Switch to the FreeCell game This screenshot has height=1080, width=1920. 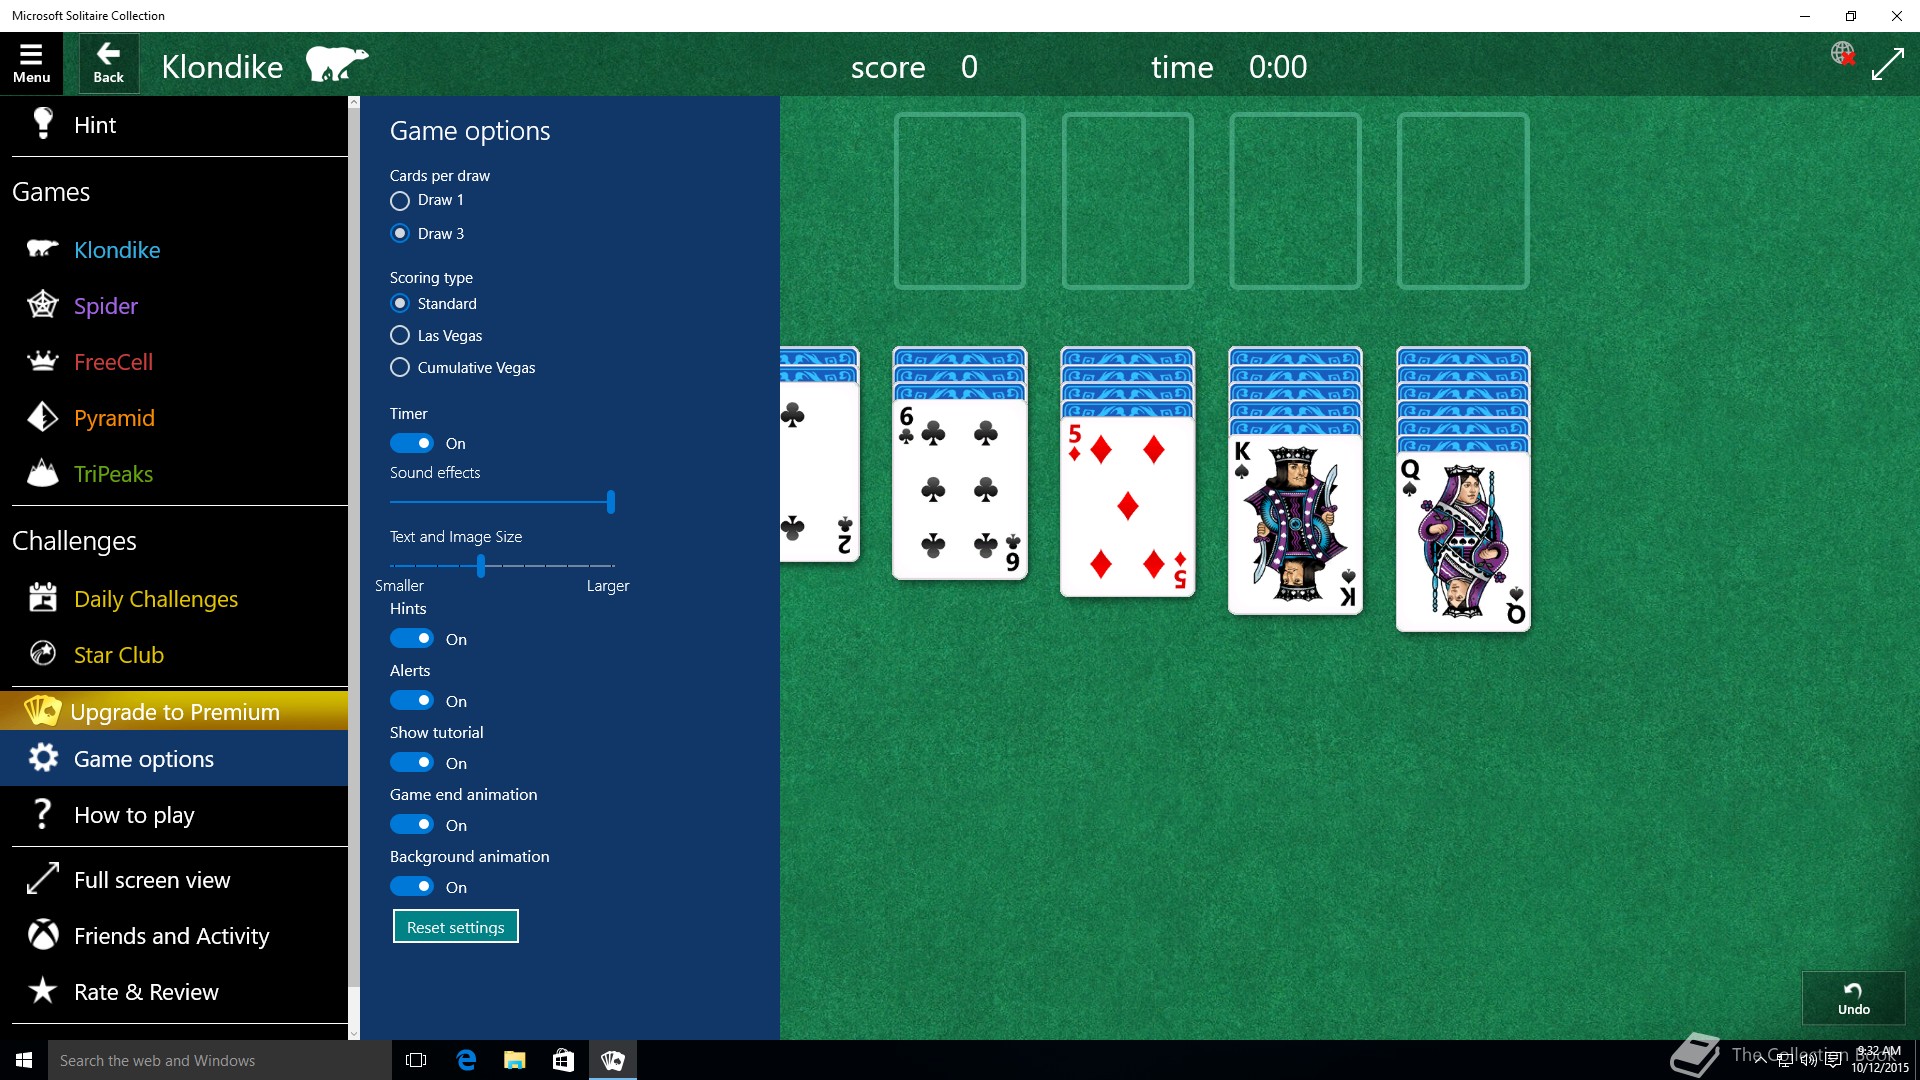point(174,362)
